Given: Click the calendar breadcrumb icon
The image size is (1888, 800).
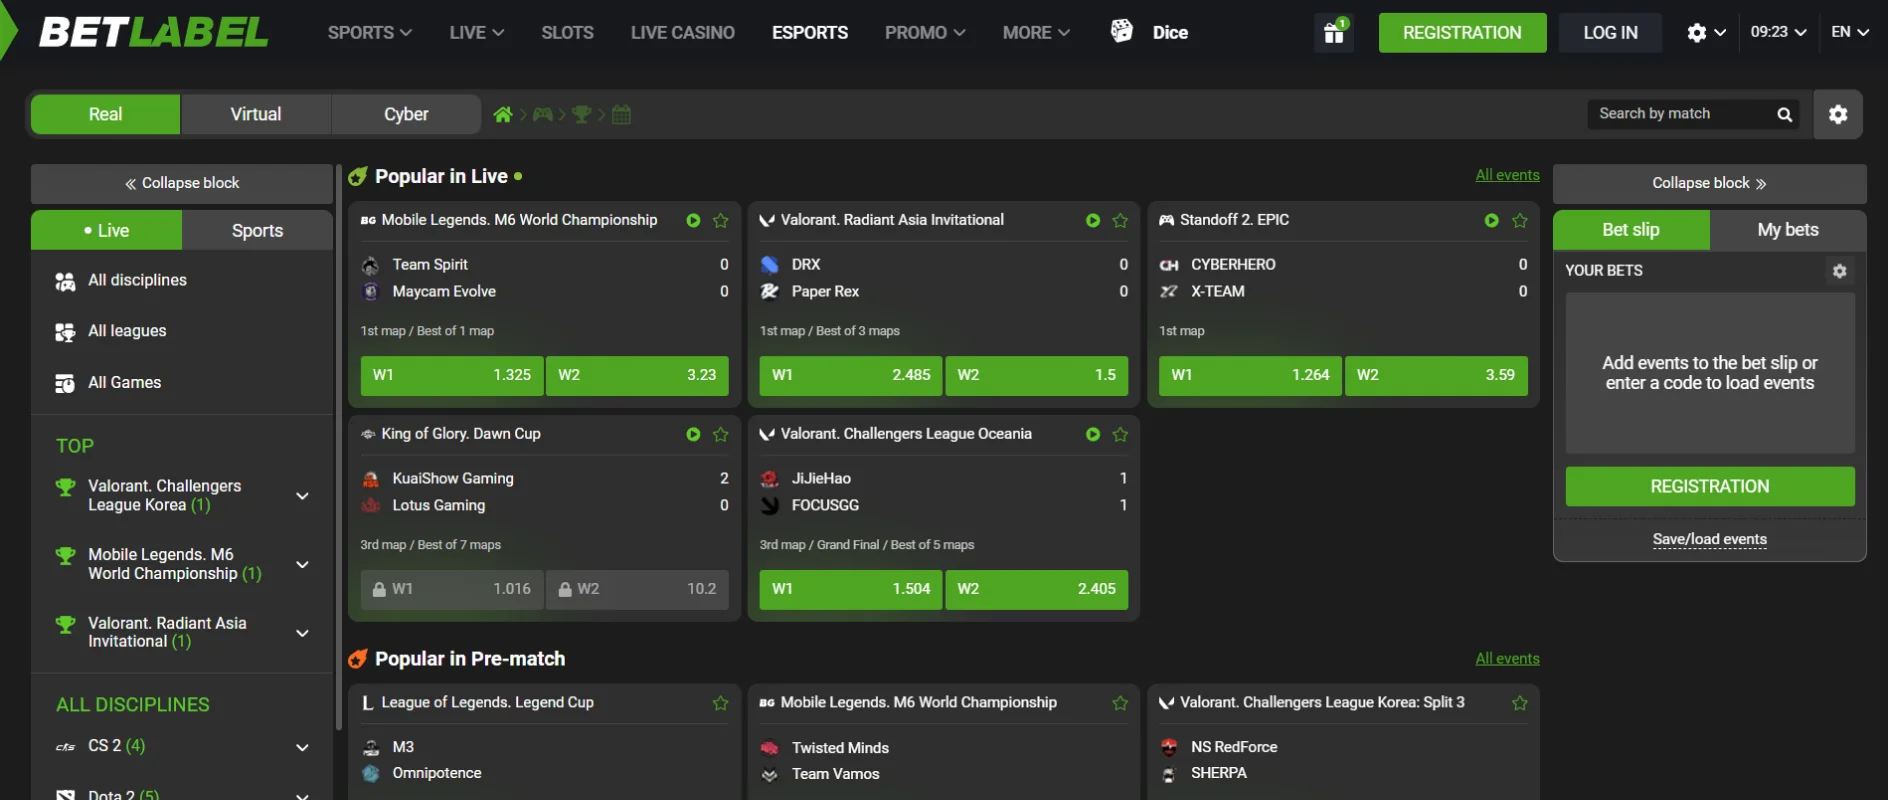Looking at the screenshot, I should pos(621,114).
